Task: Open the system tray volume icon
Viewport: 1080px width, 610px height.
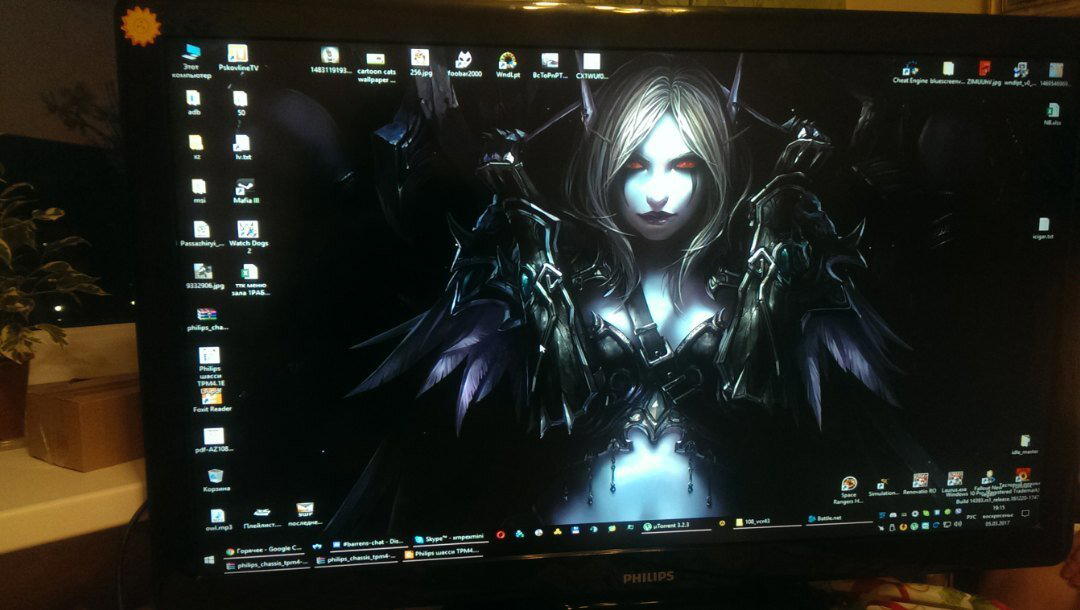Action: [x=958, y=524]
